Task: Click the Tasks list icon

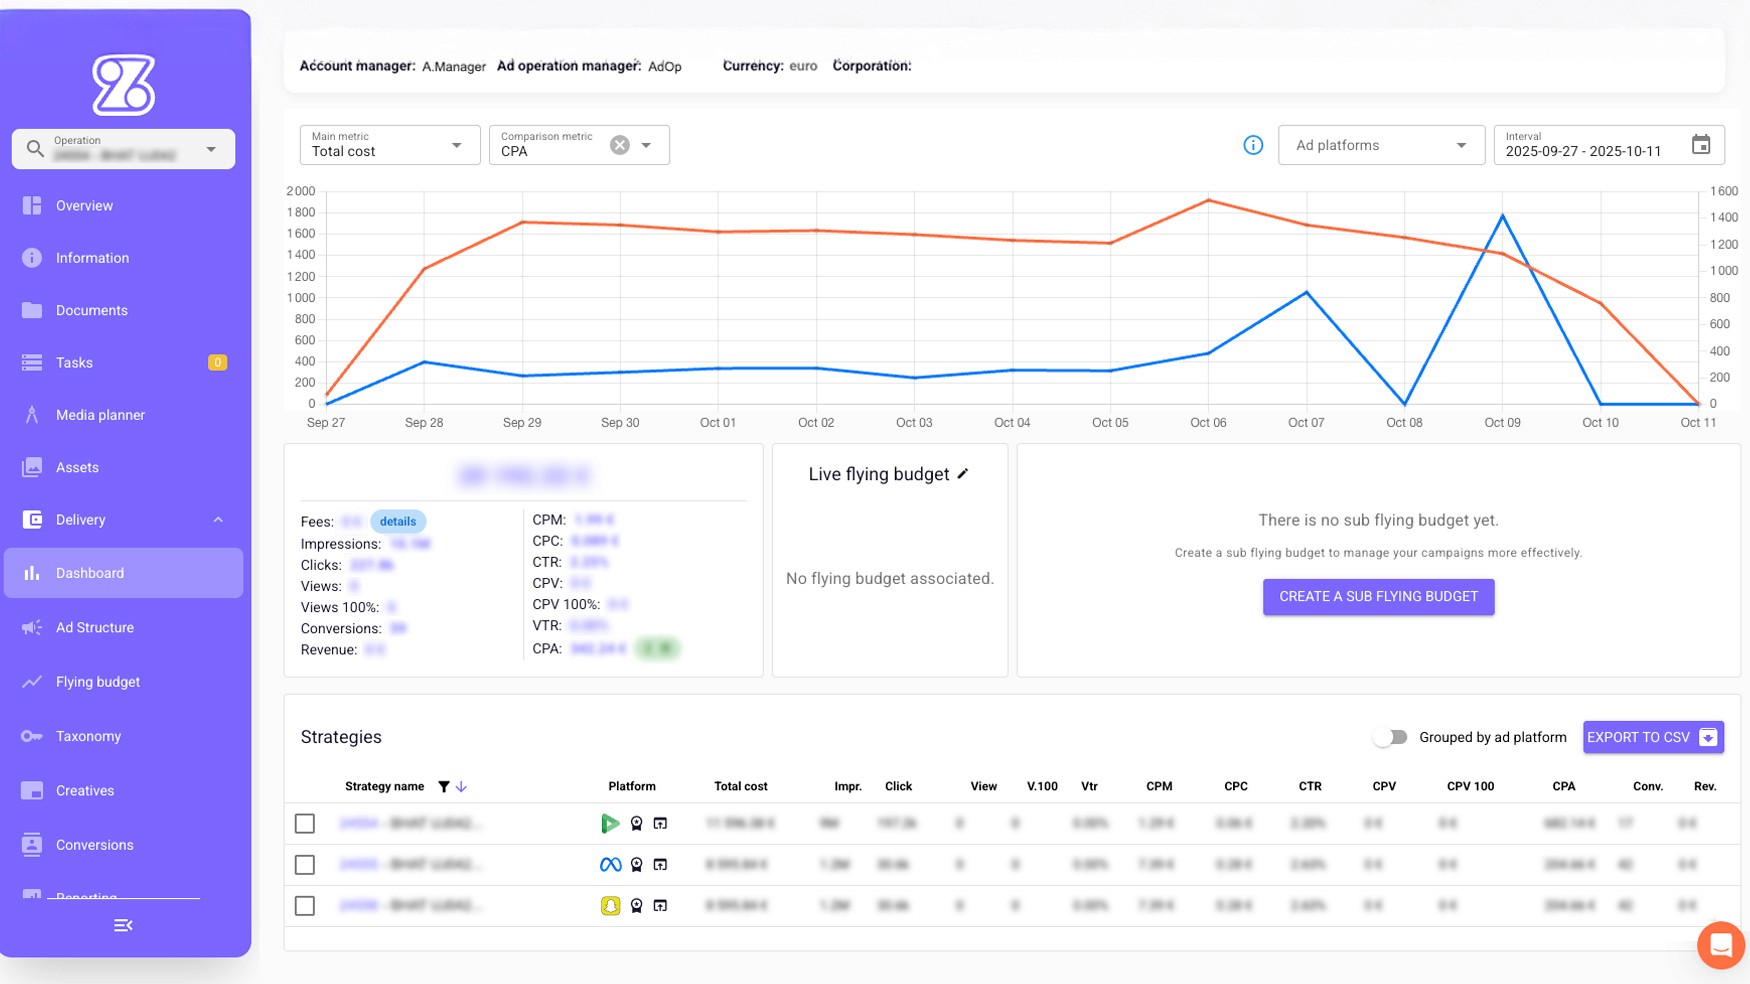Action: [x=32, y=363]
